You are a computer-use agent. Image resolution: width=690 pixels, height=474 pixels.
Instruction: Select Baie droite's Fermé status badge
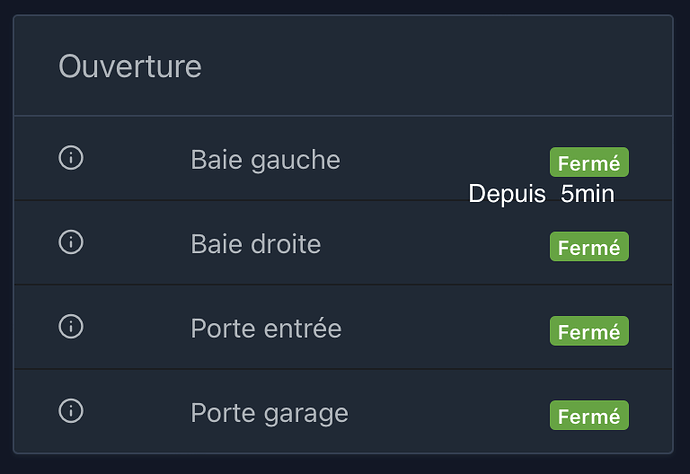[589, 247]
